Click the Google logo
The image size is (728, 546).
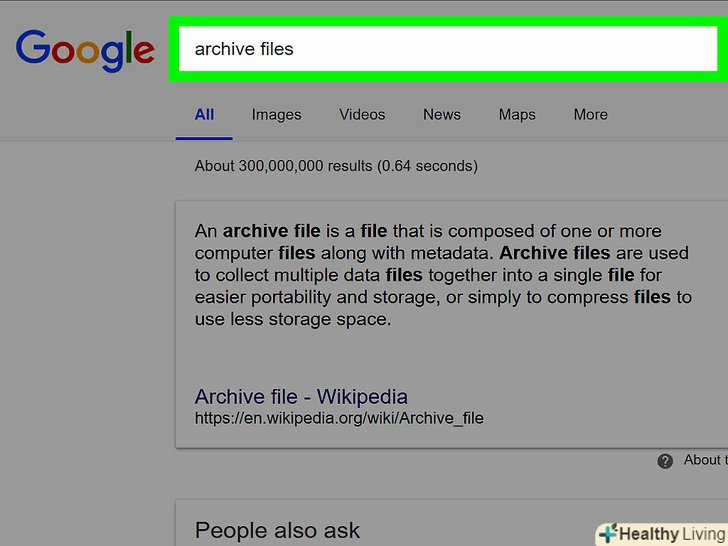tap(85, 49)
